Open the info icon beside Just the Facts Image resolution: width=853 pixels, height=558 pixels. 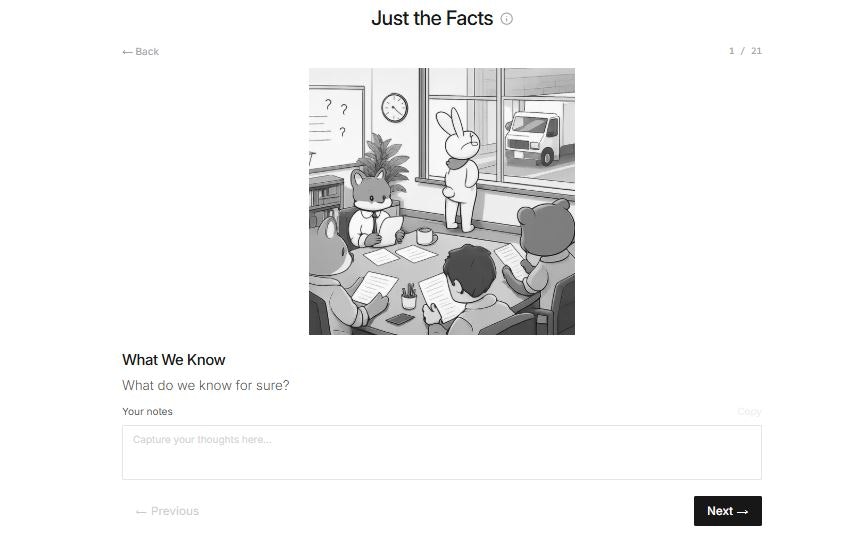point(506,19)
